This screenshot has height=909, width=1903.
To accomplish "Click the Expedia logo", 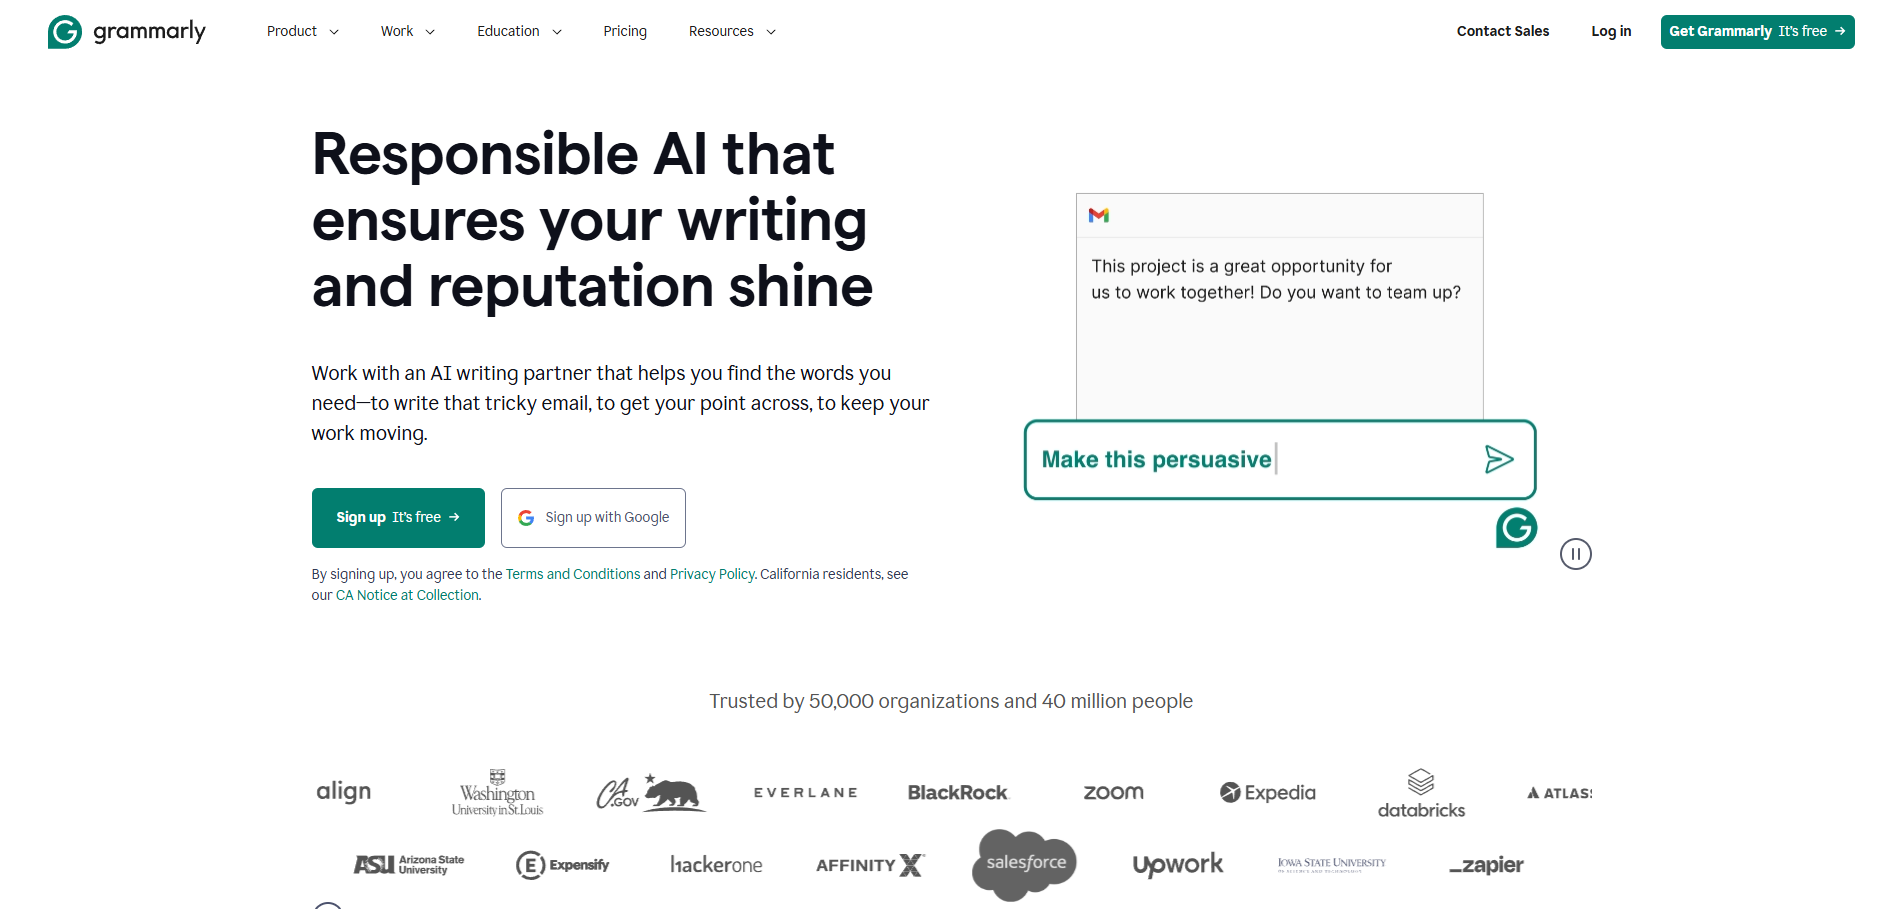I will [1267, 792].
